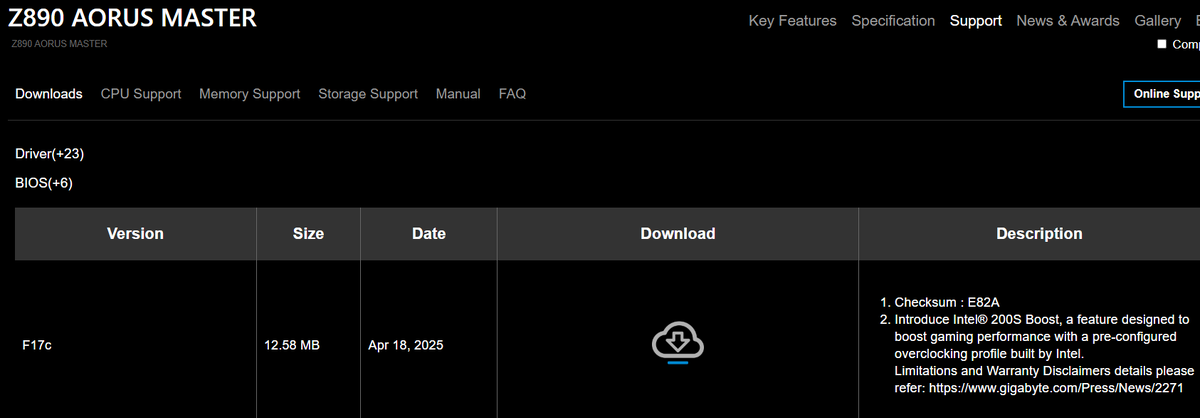
Task: Click the Size column header
Action: click(x=308, y=234)
